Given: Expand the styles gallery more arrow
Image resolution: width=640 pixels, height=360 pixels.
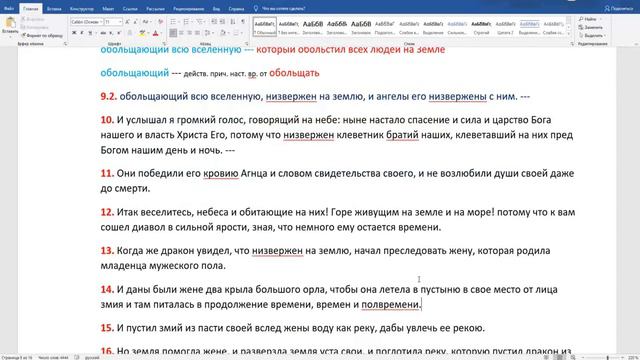Looking at the screenshot, I should point(569,33).
